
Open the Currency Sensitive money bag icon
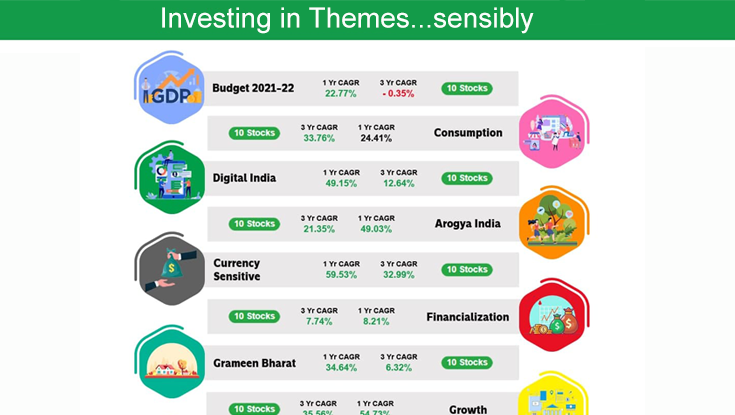[169, 270]
